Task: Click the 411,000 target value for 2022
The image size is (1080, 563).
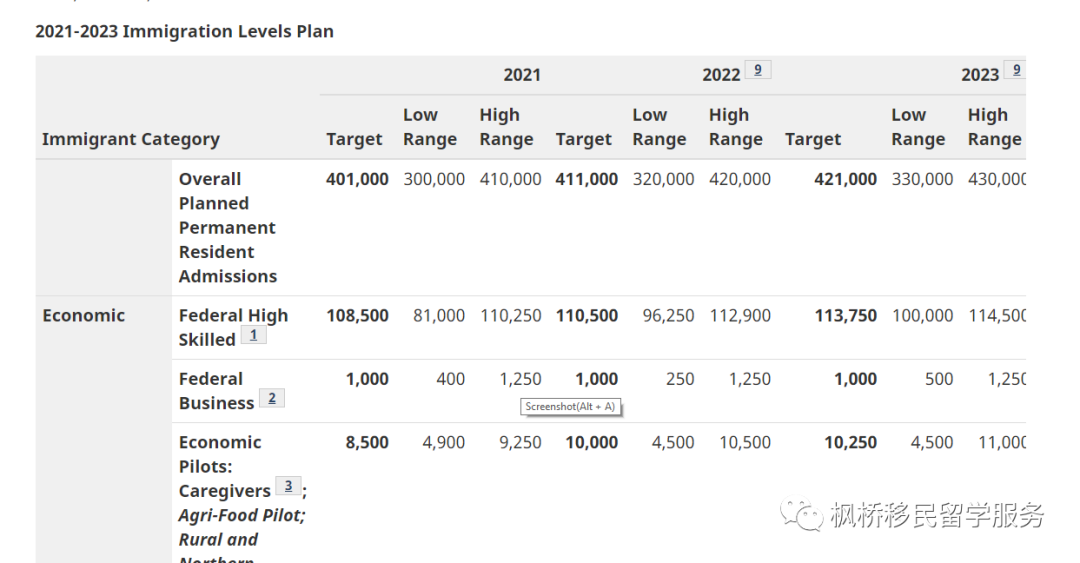Action: 586,179
